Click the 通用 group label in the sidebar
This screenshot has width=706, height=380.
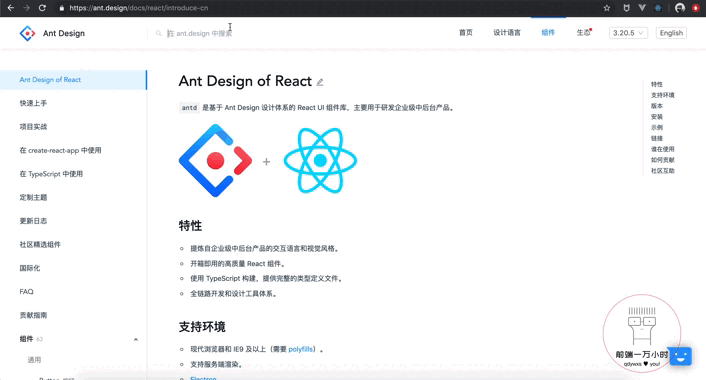pos(34,360)
